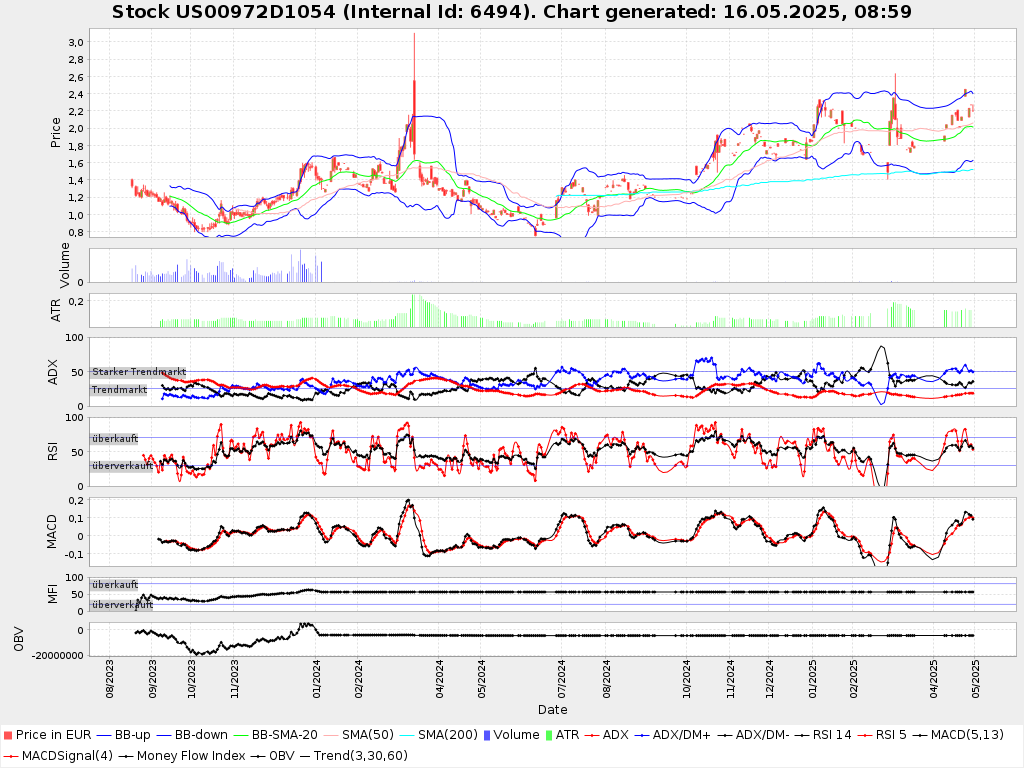Click the -0,1 value on MACD axis
Viewport: 1024px width, 768px height.
[x=74, y=554]
